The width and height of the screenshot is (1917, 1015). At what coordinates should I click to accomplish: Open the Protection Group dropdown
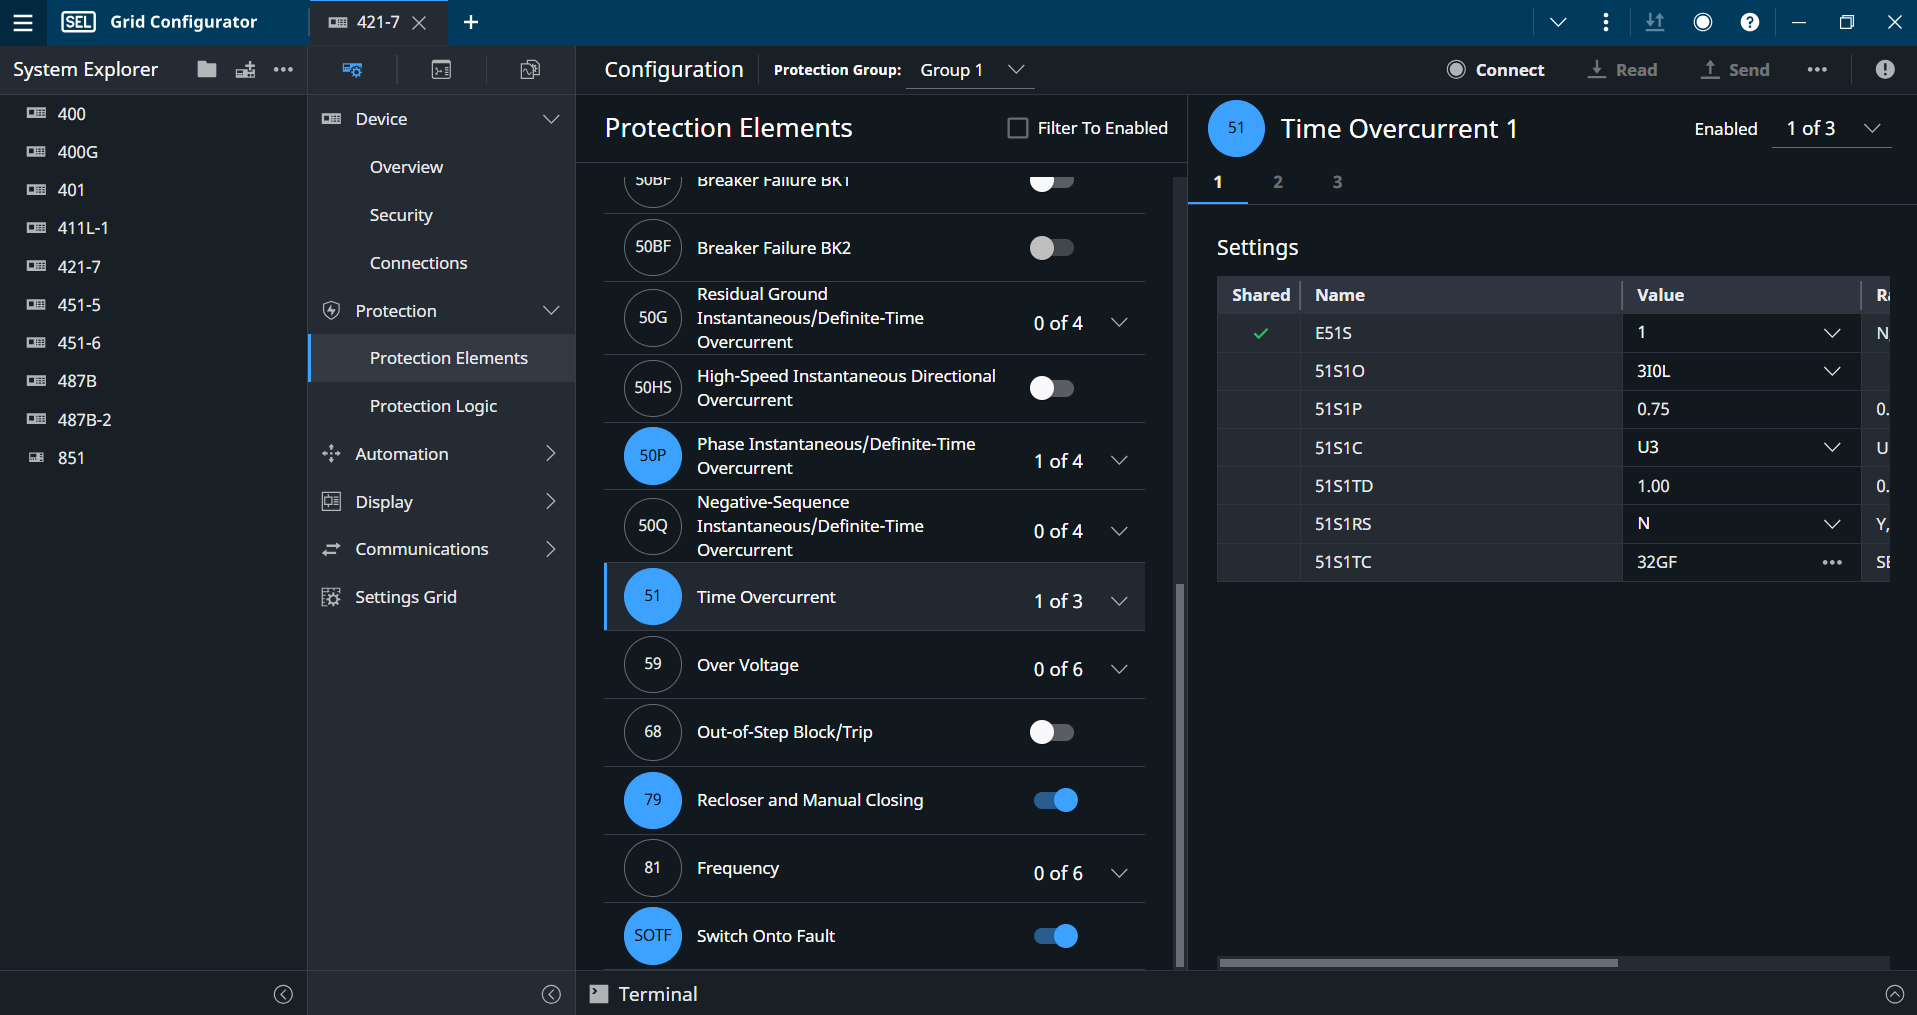pyautogui.click(x=971, y=70)
